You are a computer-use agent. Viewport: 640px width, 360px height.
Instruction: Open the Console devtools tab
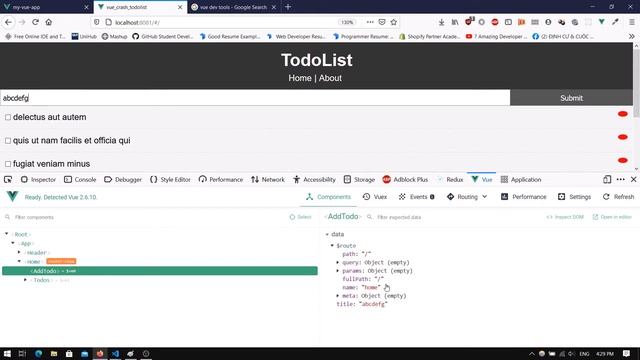point(80,180)
